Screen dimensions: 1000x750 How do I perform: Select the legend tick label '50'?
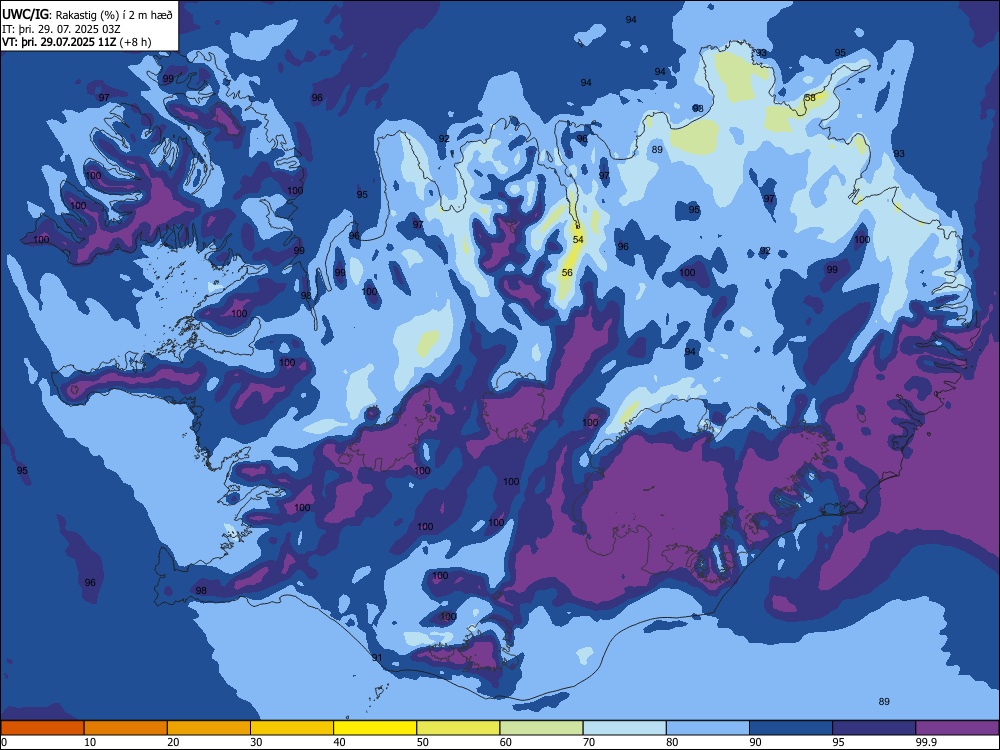pyautogui.click(x=423, y=742)
